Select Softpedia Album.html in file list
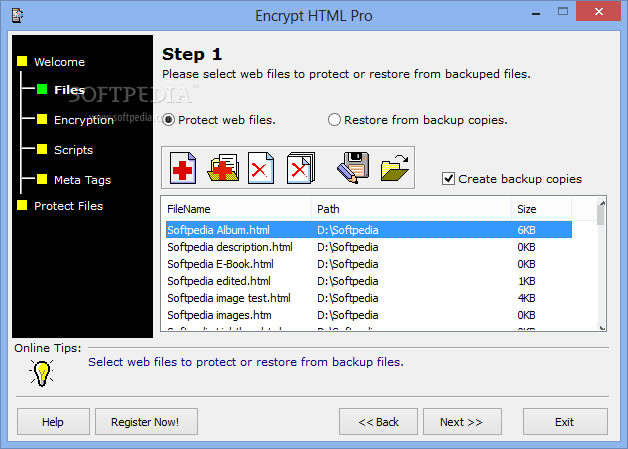The image size is (628, 449). click(368, 230)
